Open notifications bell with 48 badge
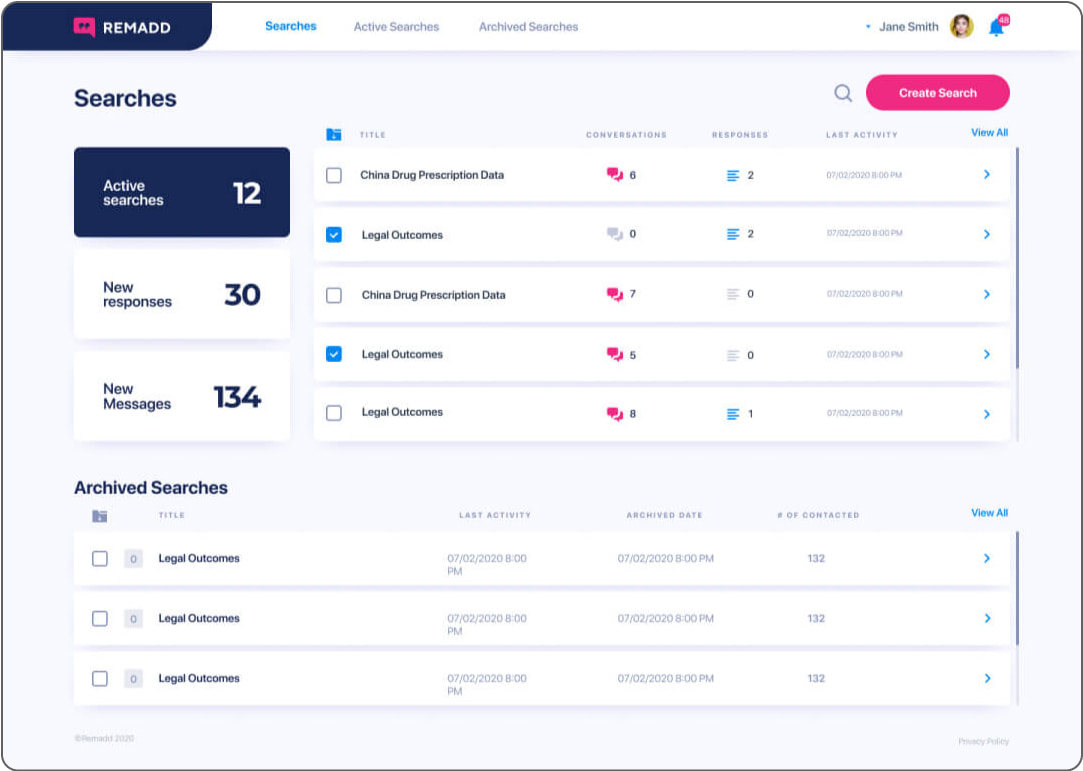 996,28
